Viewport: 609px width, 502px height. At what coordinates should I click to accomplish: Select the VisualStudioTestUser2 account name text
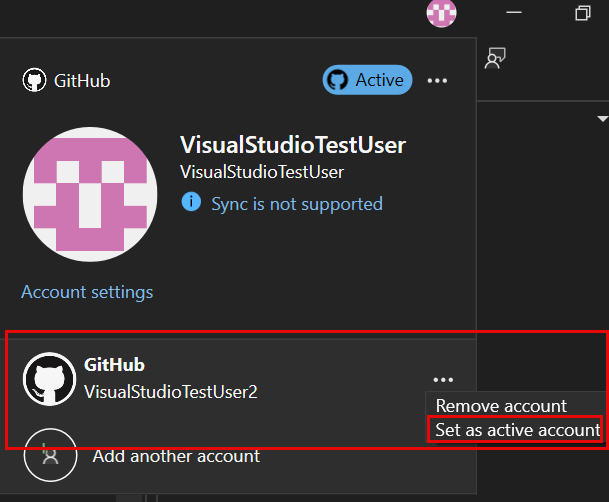171,392
